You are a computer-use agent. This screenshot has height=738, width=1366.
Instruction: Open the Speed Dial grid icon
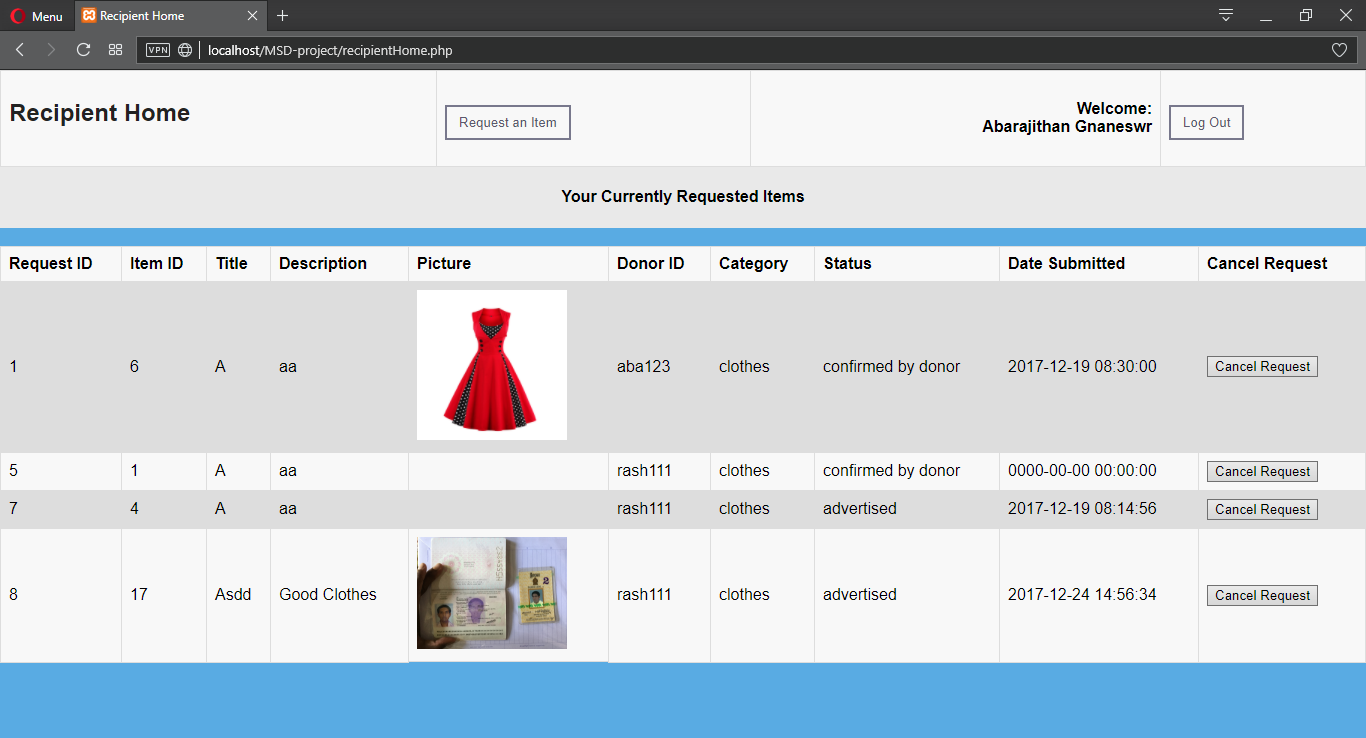coord(115,50)
